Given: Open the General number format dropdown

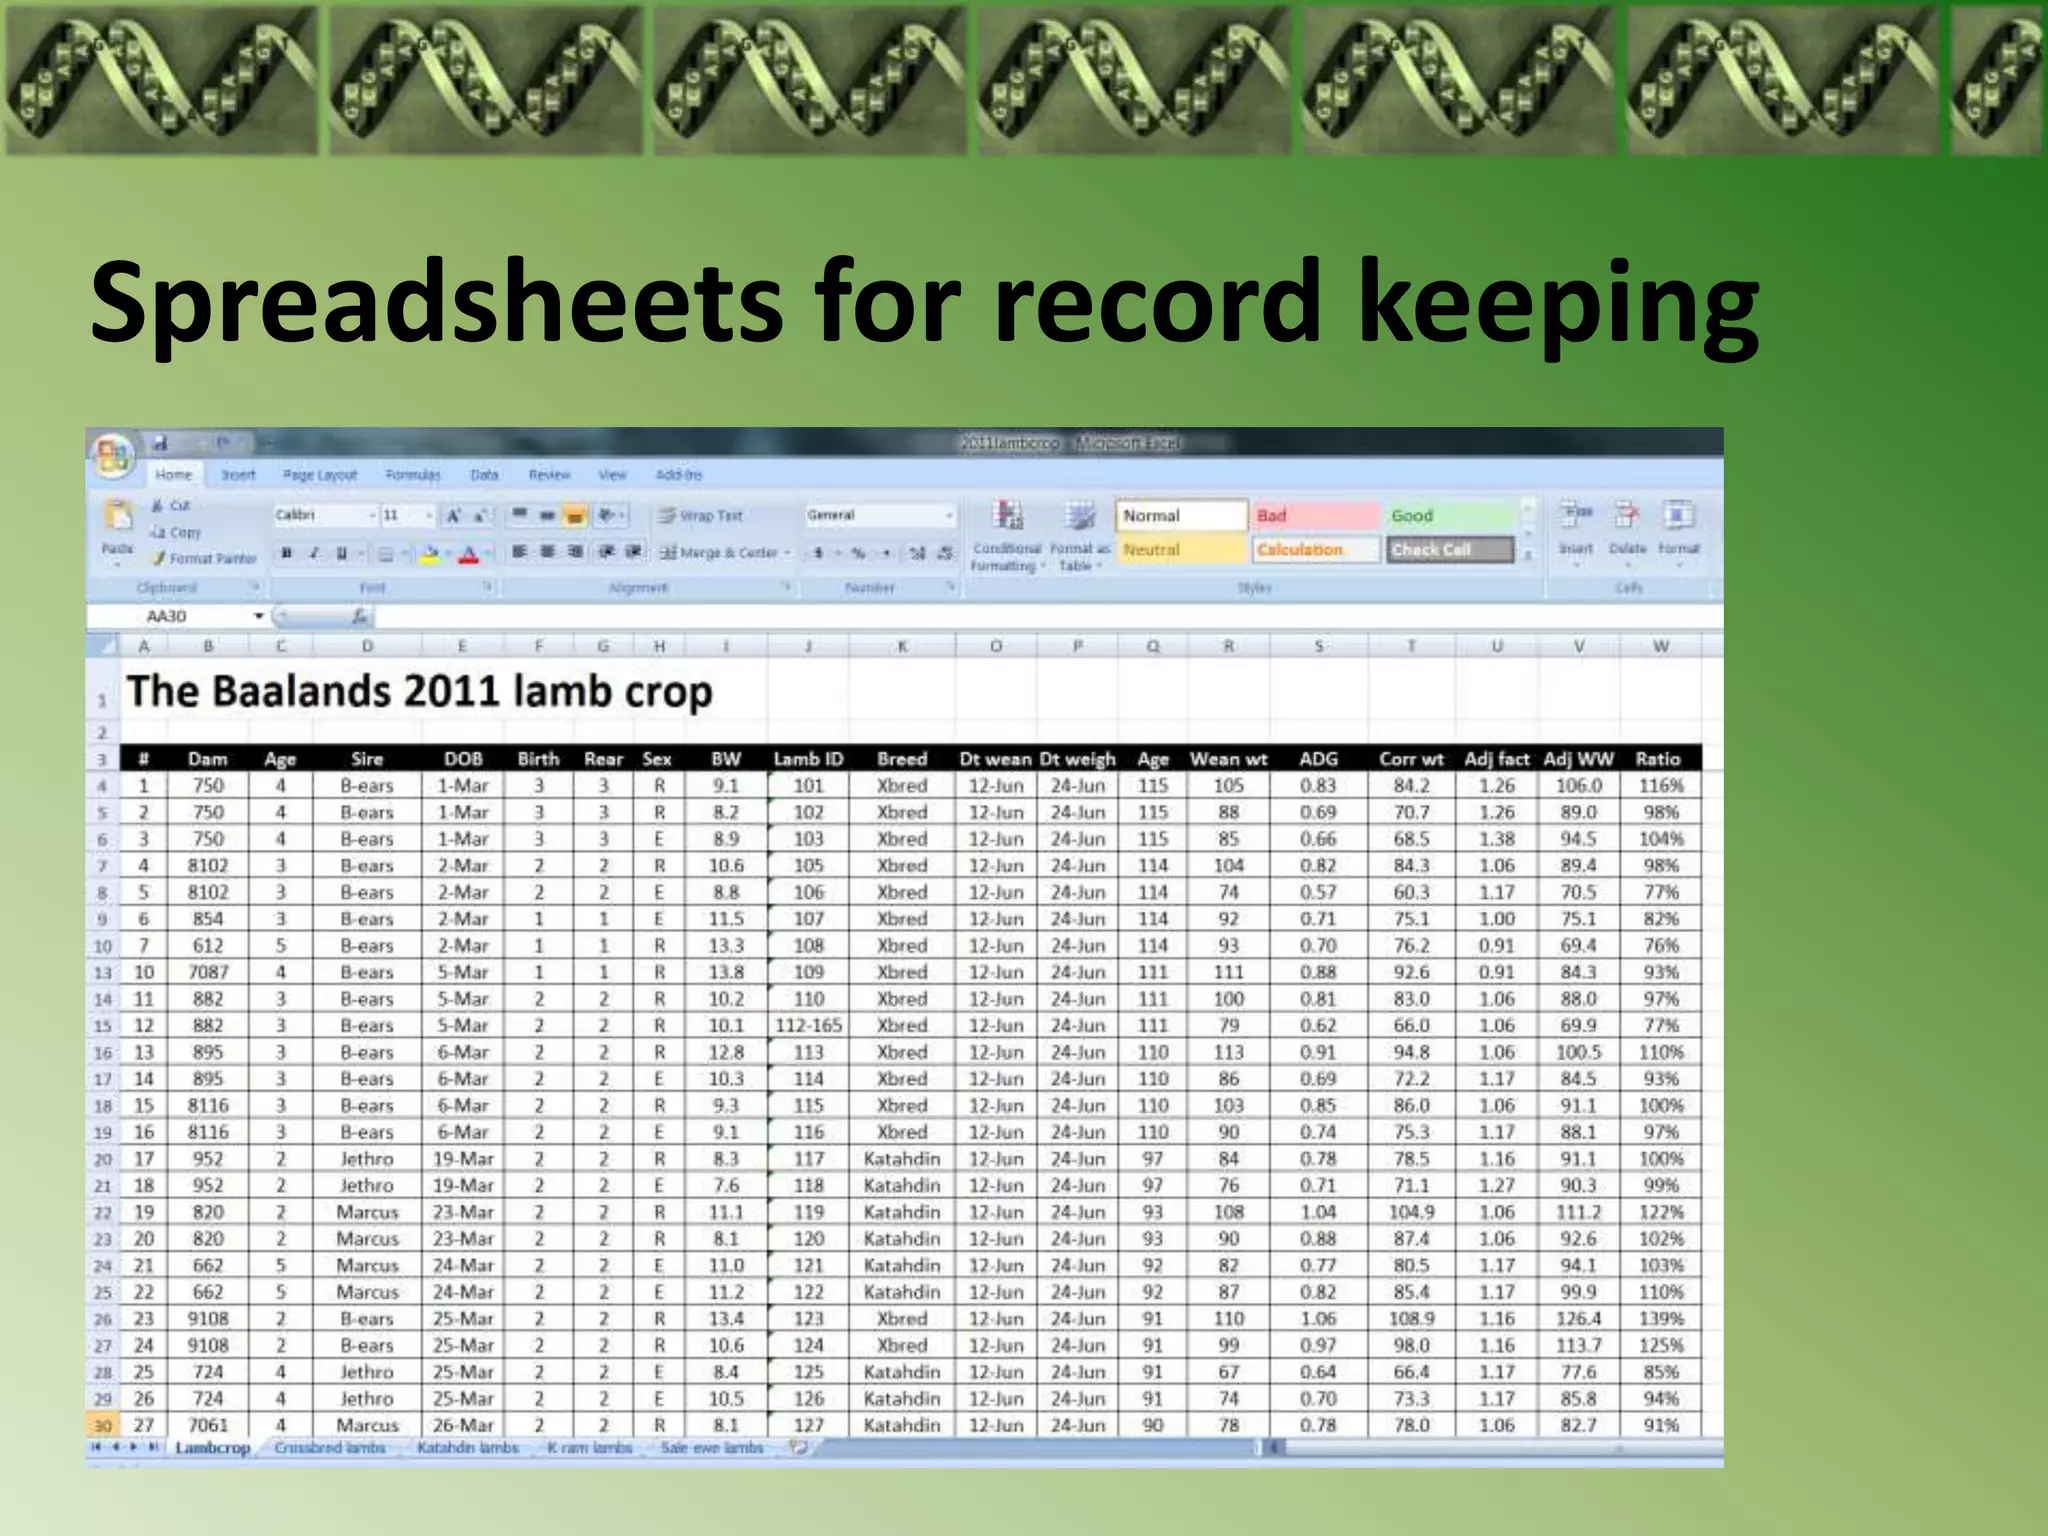Looking at the screenshot, I should pyautogui.click(x=949, y=515).
